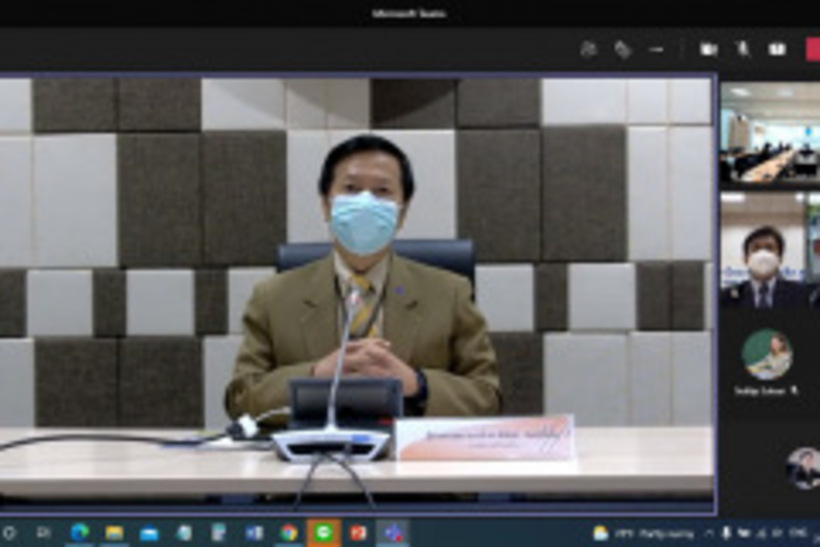Image resolution: width=820 pixels, height=547 pixels.
Task: Open Windows search from the taskbar
Action: [x=9, y=533]
